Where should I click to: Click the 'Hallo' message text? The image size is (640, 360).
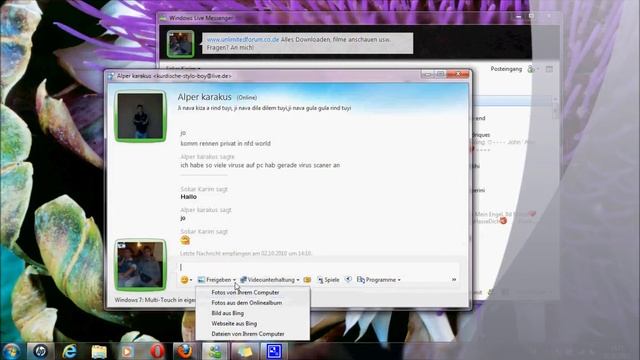pyautogui.click(x=189, y=197)
